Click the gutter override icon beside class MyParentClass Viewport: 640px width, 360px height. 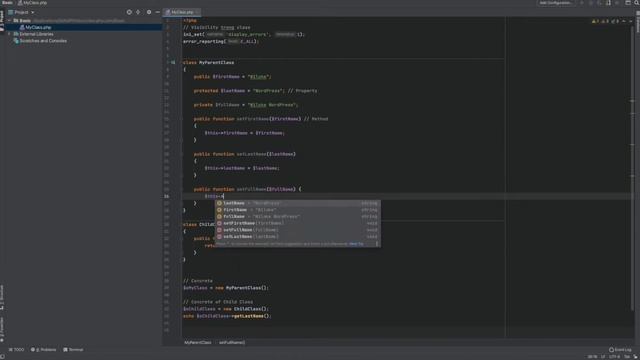[x=173, y=62]
